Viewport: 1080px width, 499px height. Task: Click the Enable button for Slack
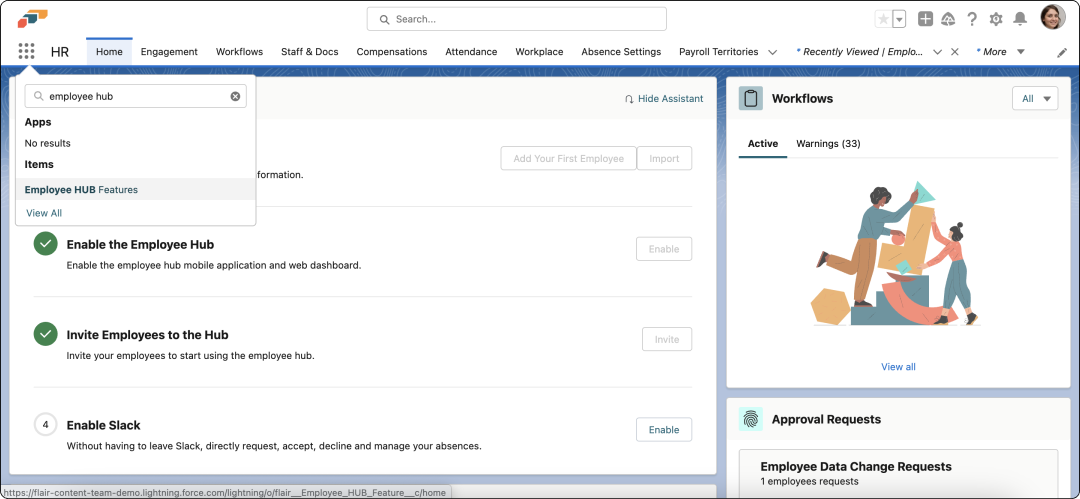tap(664, 430)
